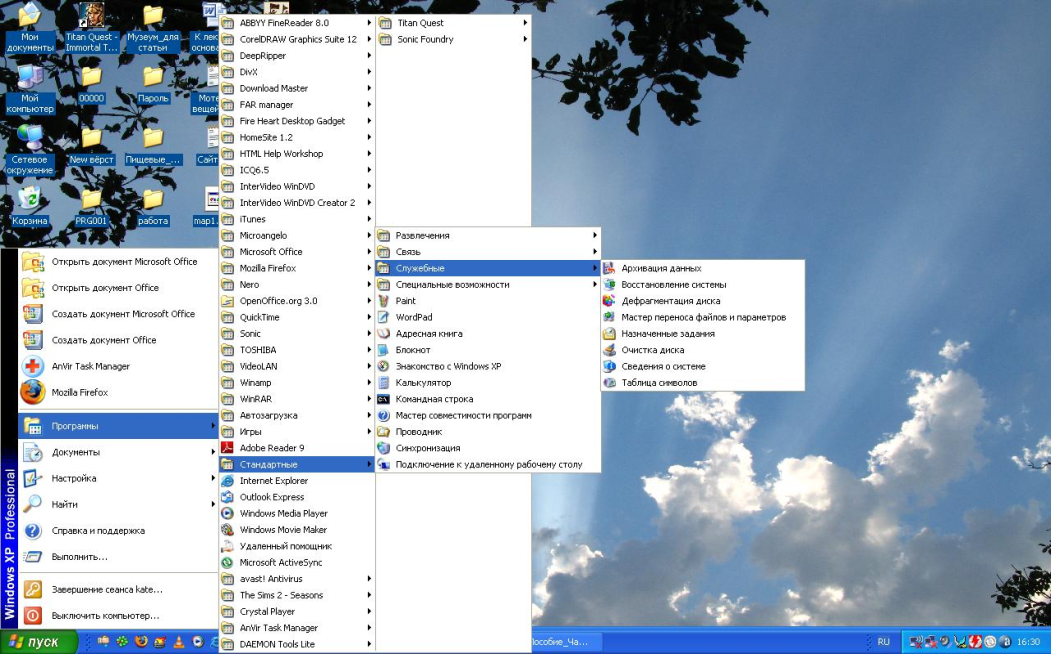The image size is (1051, 654).
Task: Open Outlook Express
Action: pos(297,497)
